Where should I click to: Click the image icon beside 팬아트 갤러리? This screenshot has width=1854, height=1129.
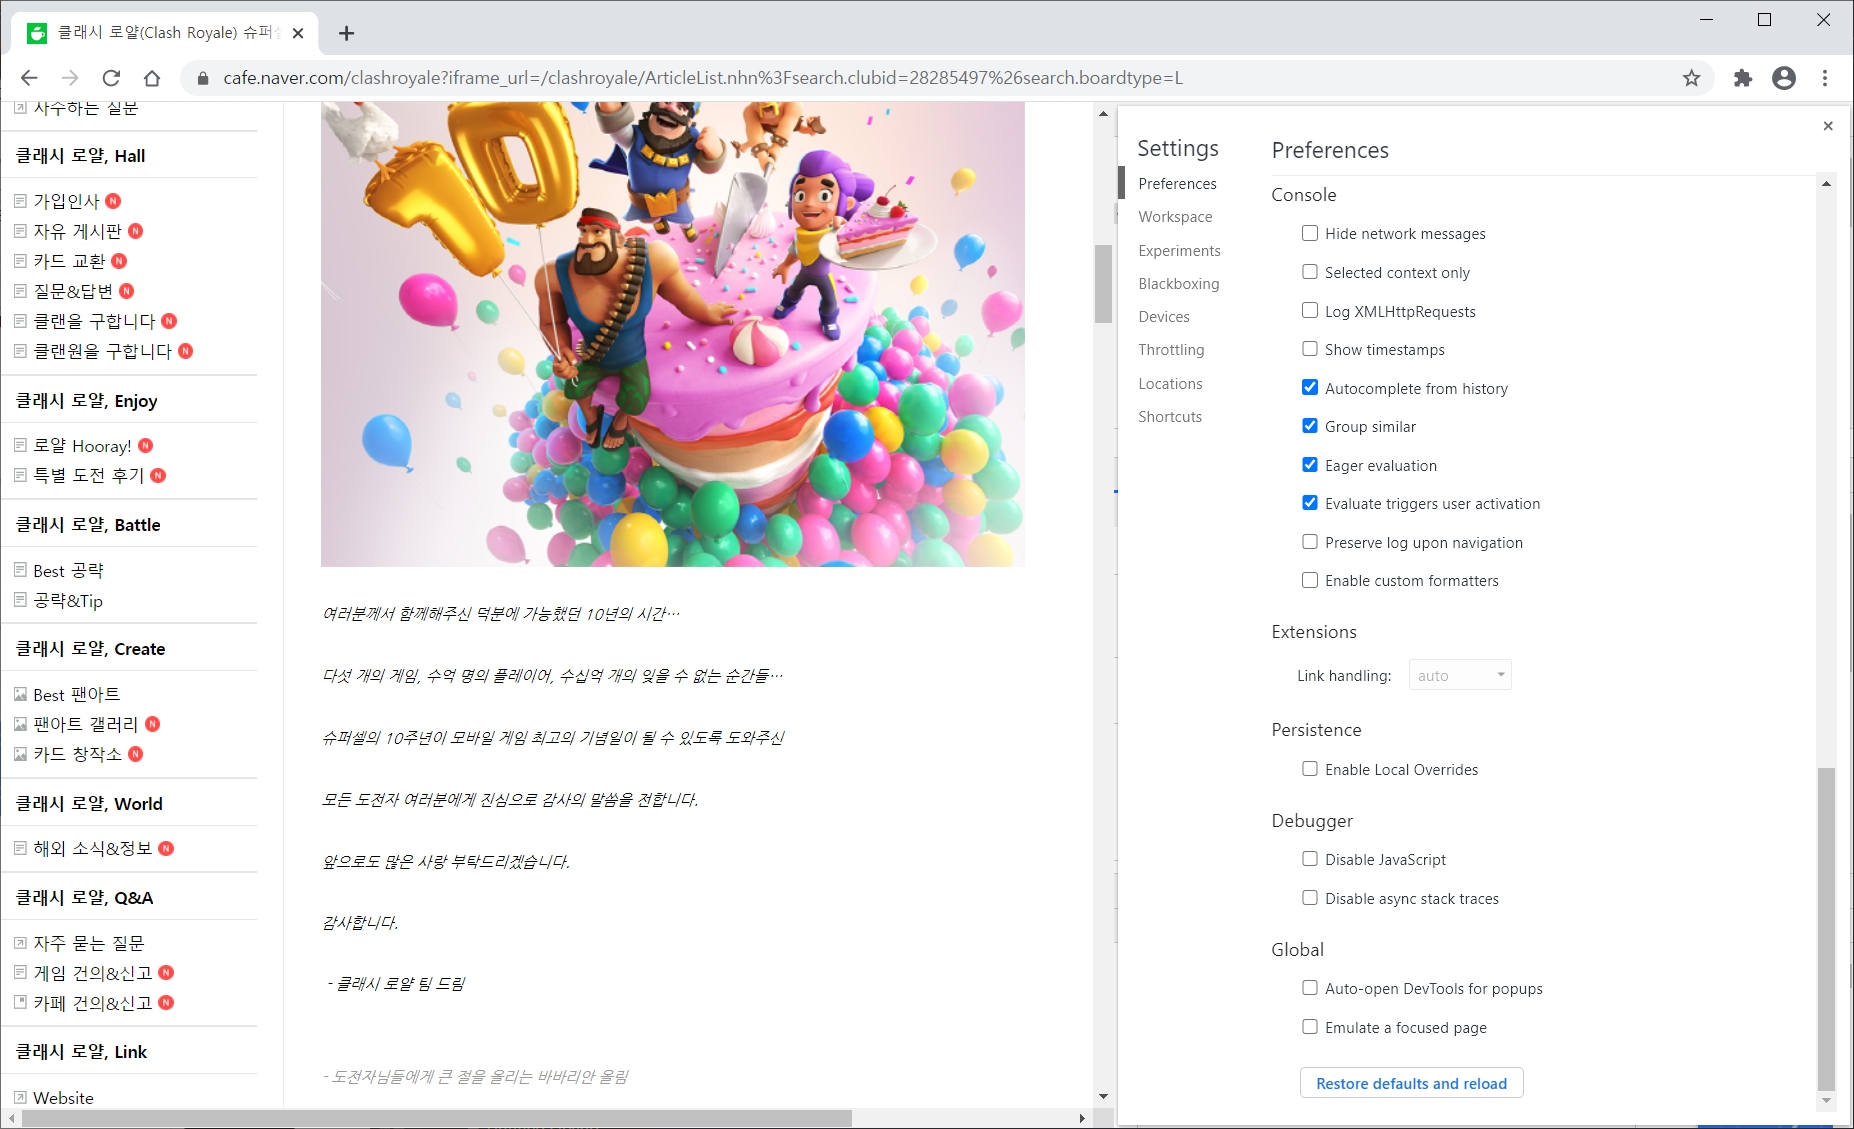click(x=20, y=724)
